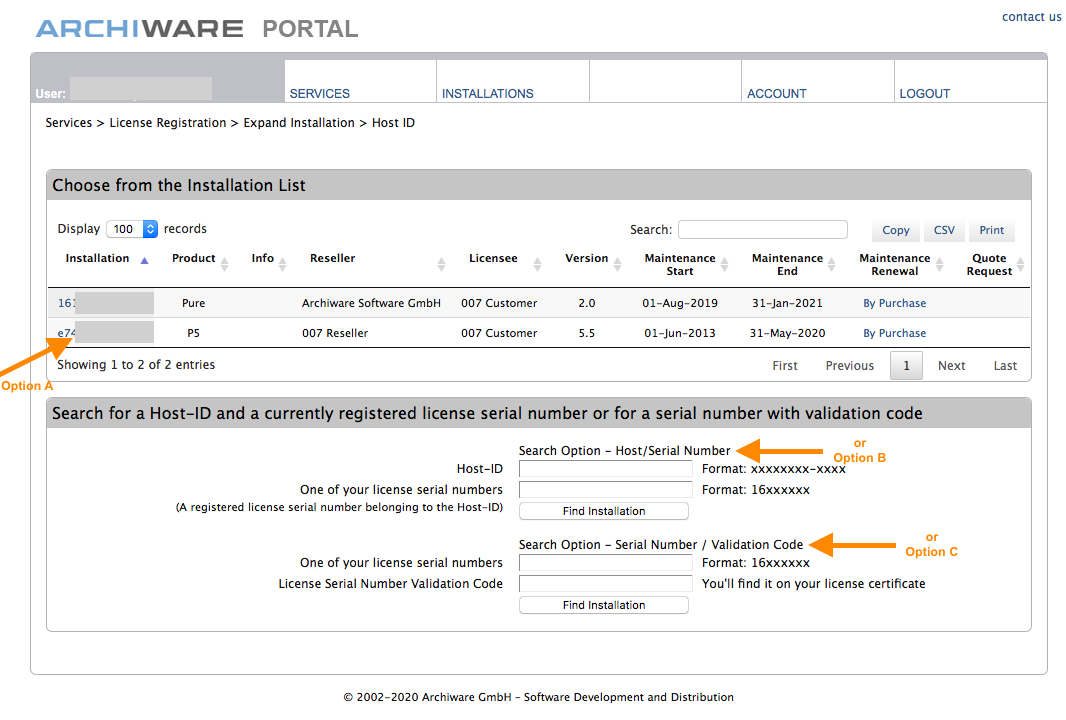Viewport: 1066px width, 720px height.
Task: Open installation link starting with e74
Action: (x=66, y=333)
